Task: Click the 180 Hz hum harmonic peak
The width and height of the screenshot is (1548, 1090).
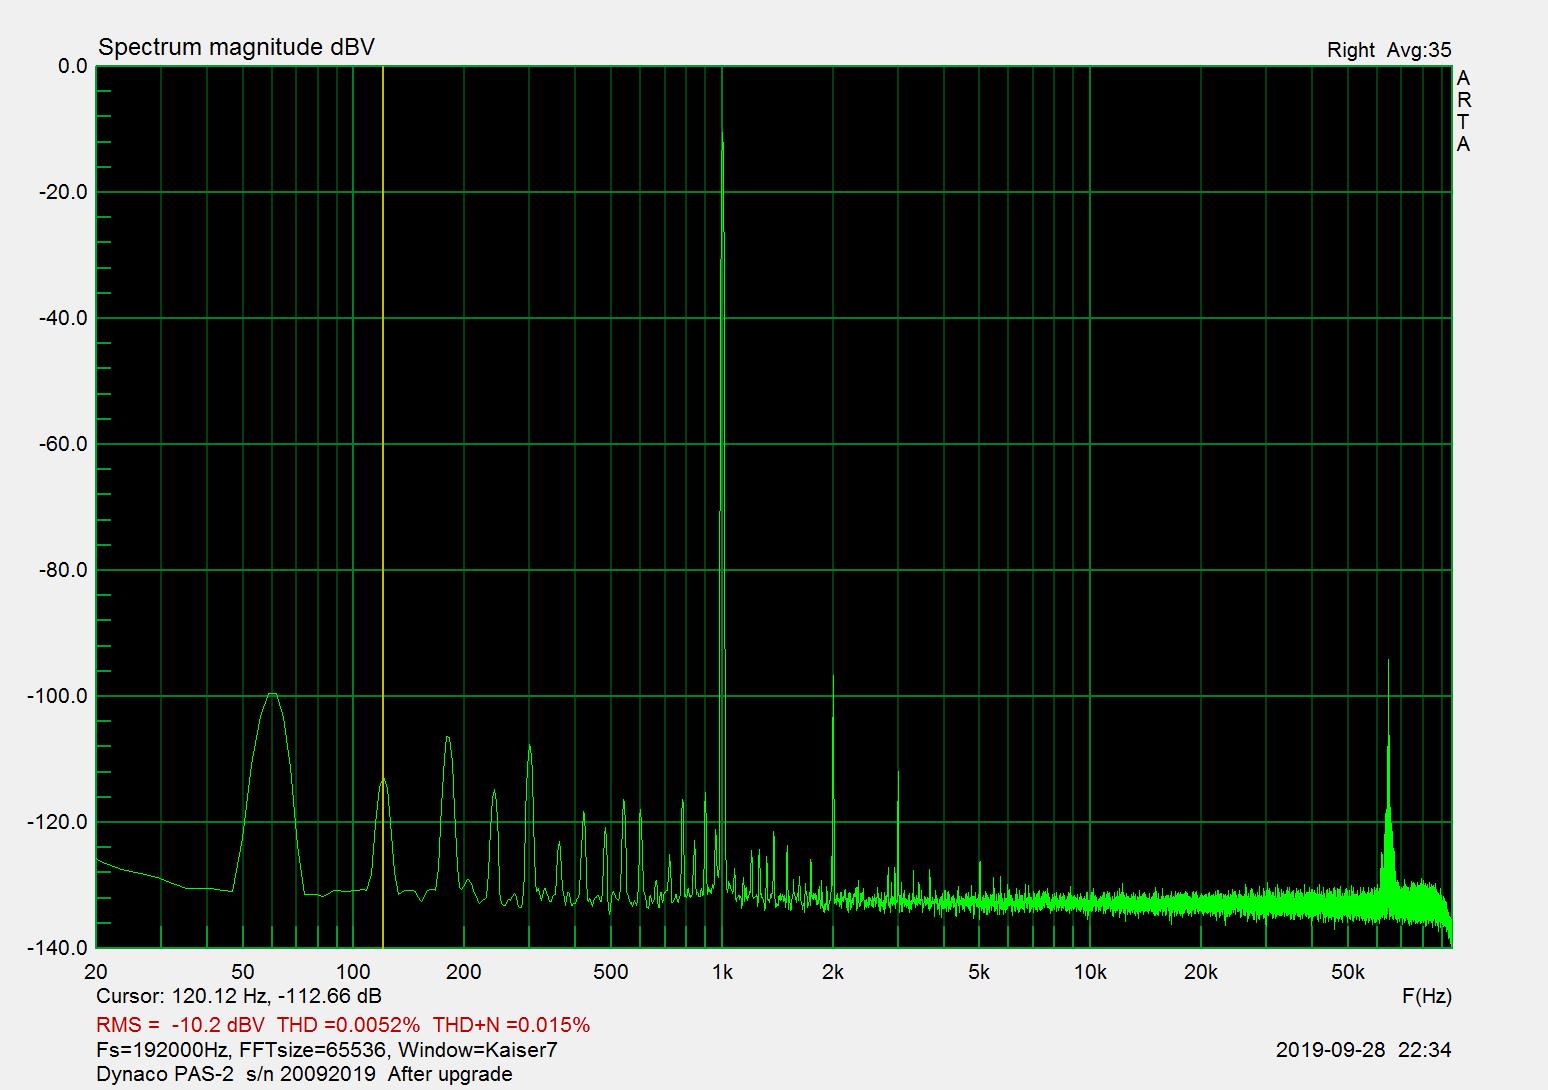Action: 448,738
